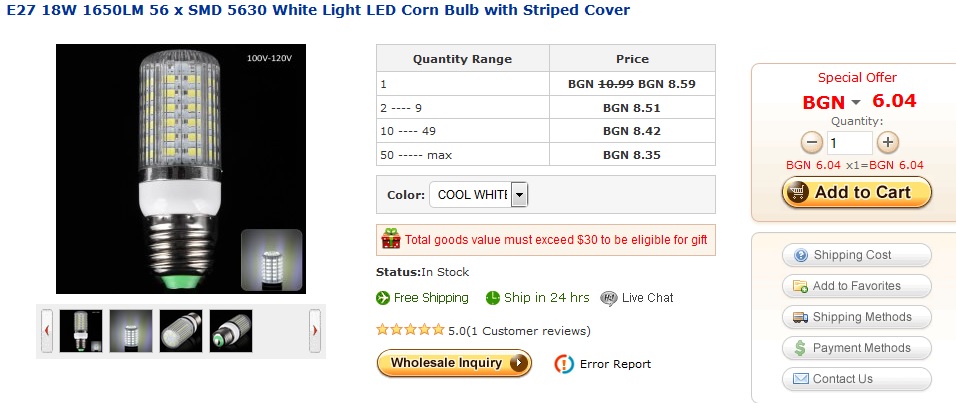Select the glowing bulb thumbnail image

(131, 331)
